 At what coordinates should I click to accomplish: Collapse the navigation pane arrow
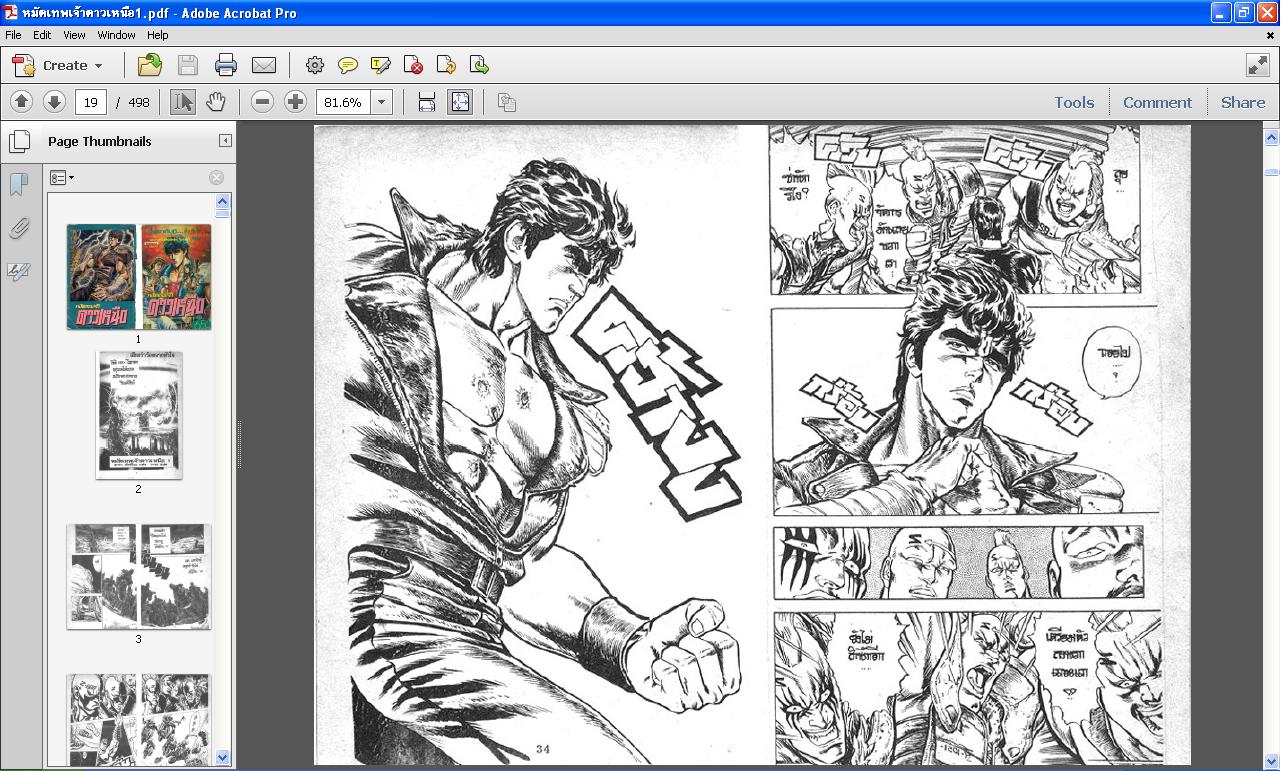(225, 141)
